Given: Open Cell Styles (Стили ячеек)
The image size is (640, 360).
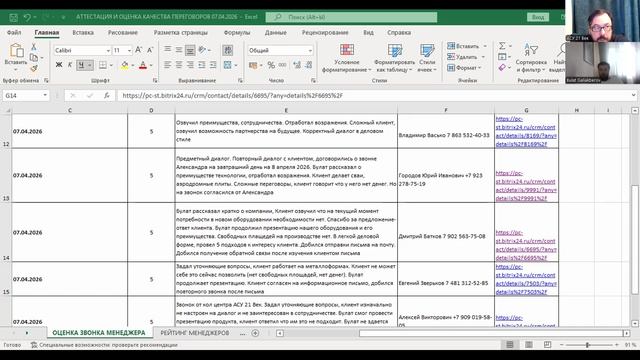Looking at the screenshot, I should (x=427, y=58).
